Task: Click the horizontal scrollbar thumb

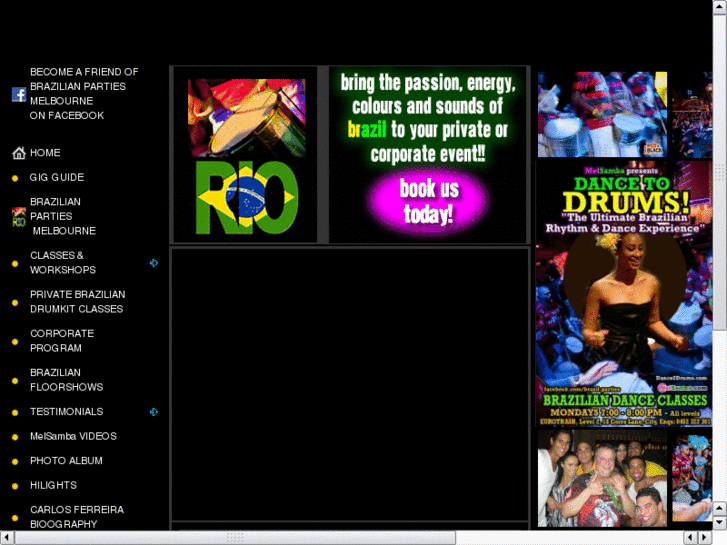Action: tap(236, 538)
